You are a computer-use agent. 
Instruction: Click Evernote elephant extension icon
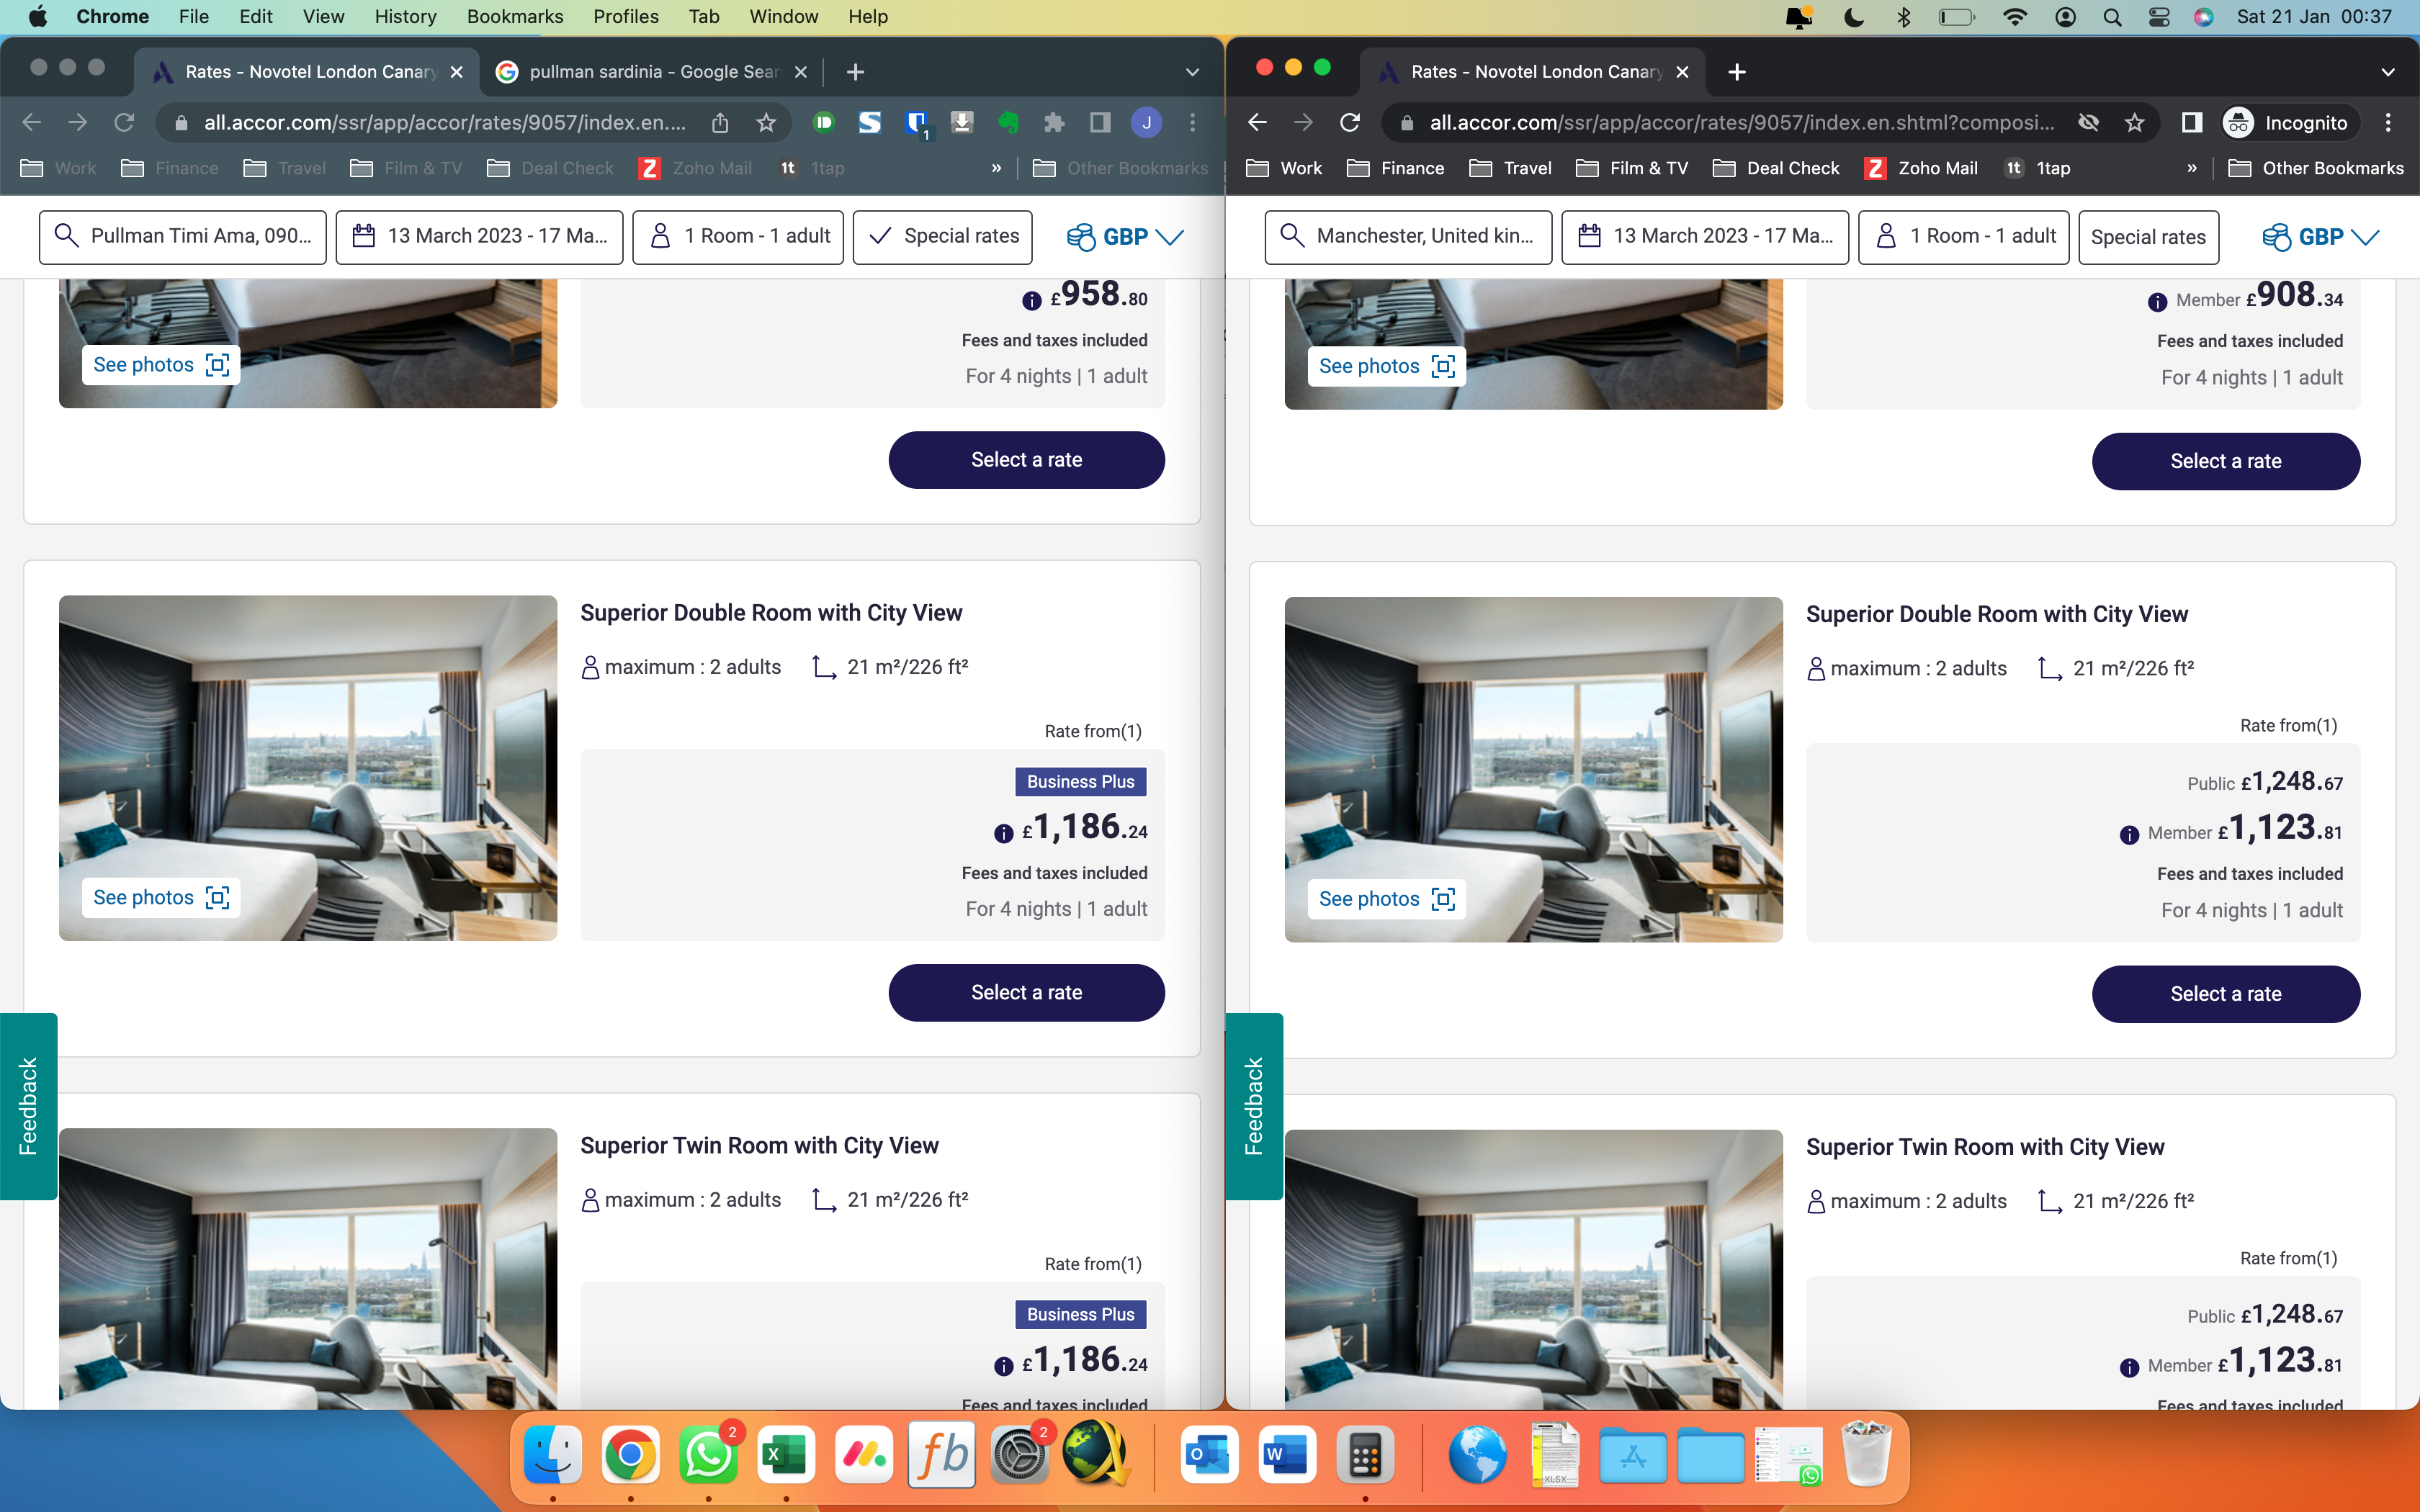click(x=1008, y=122)
